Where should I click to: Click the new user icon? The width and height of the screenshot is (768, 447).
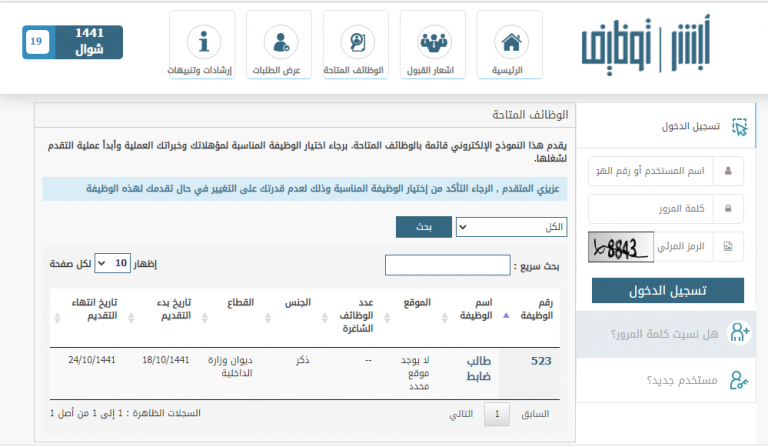[x=739, y=379]
